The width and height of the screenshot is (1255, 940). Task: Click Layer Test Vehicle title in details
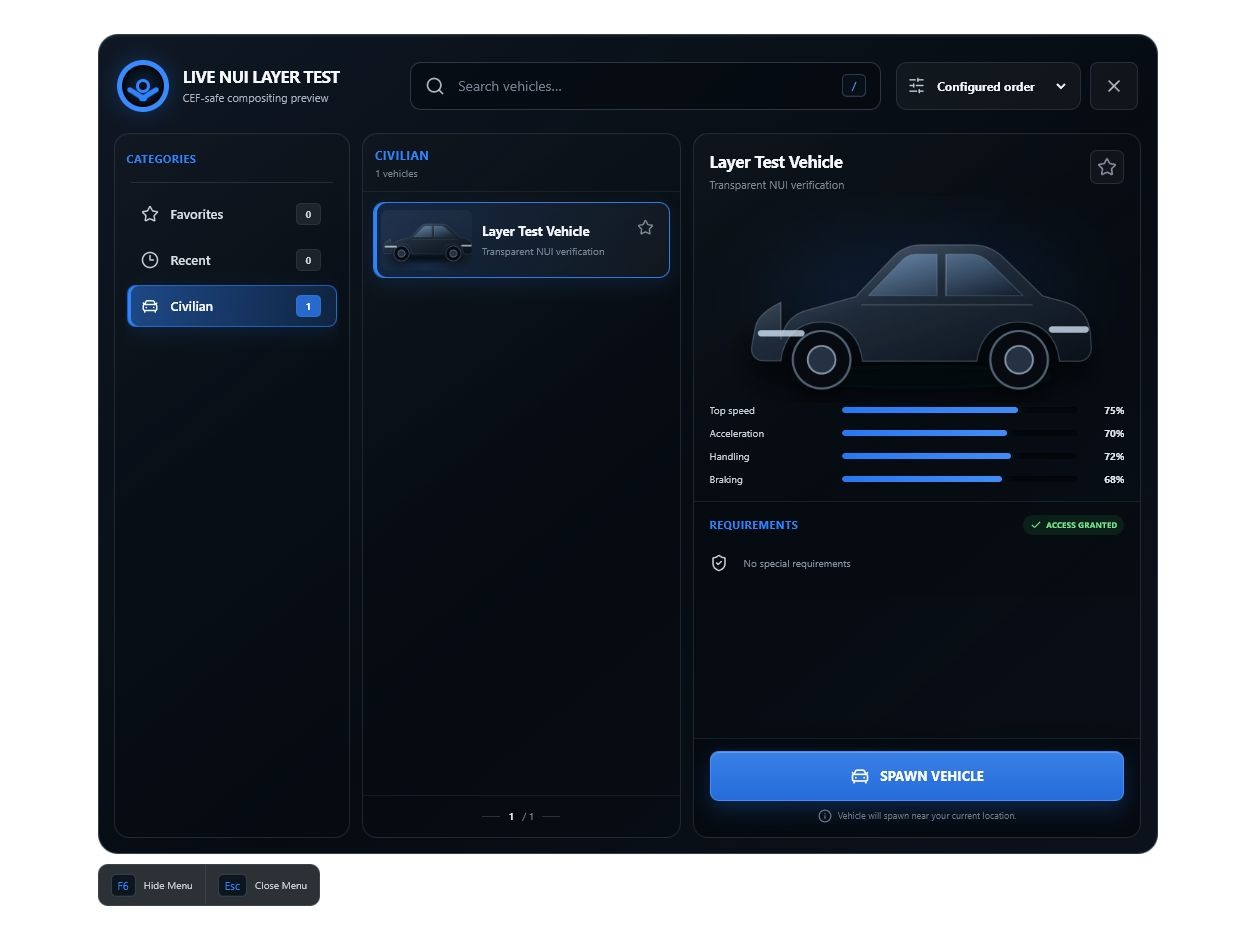click(x=776, y=162)
